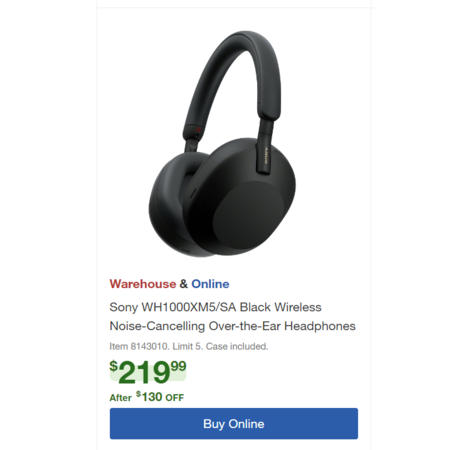
Task: Click the red dot on the headphone hinge
Action: 198,130
